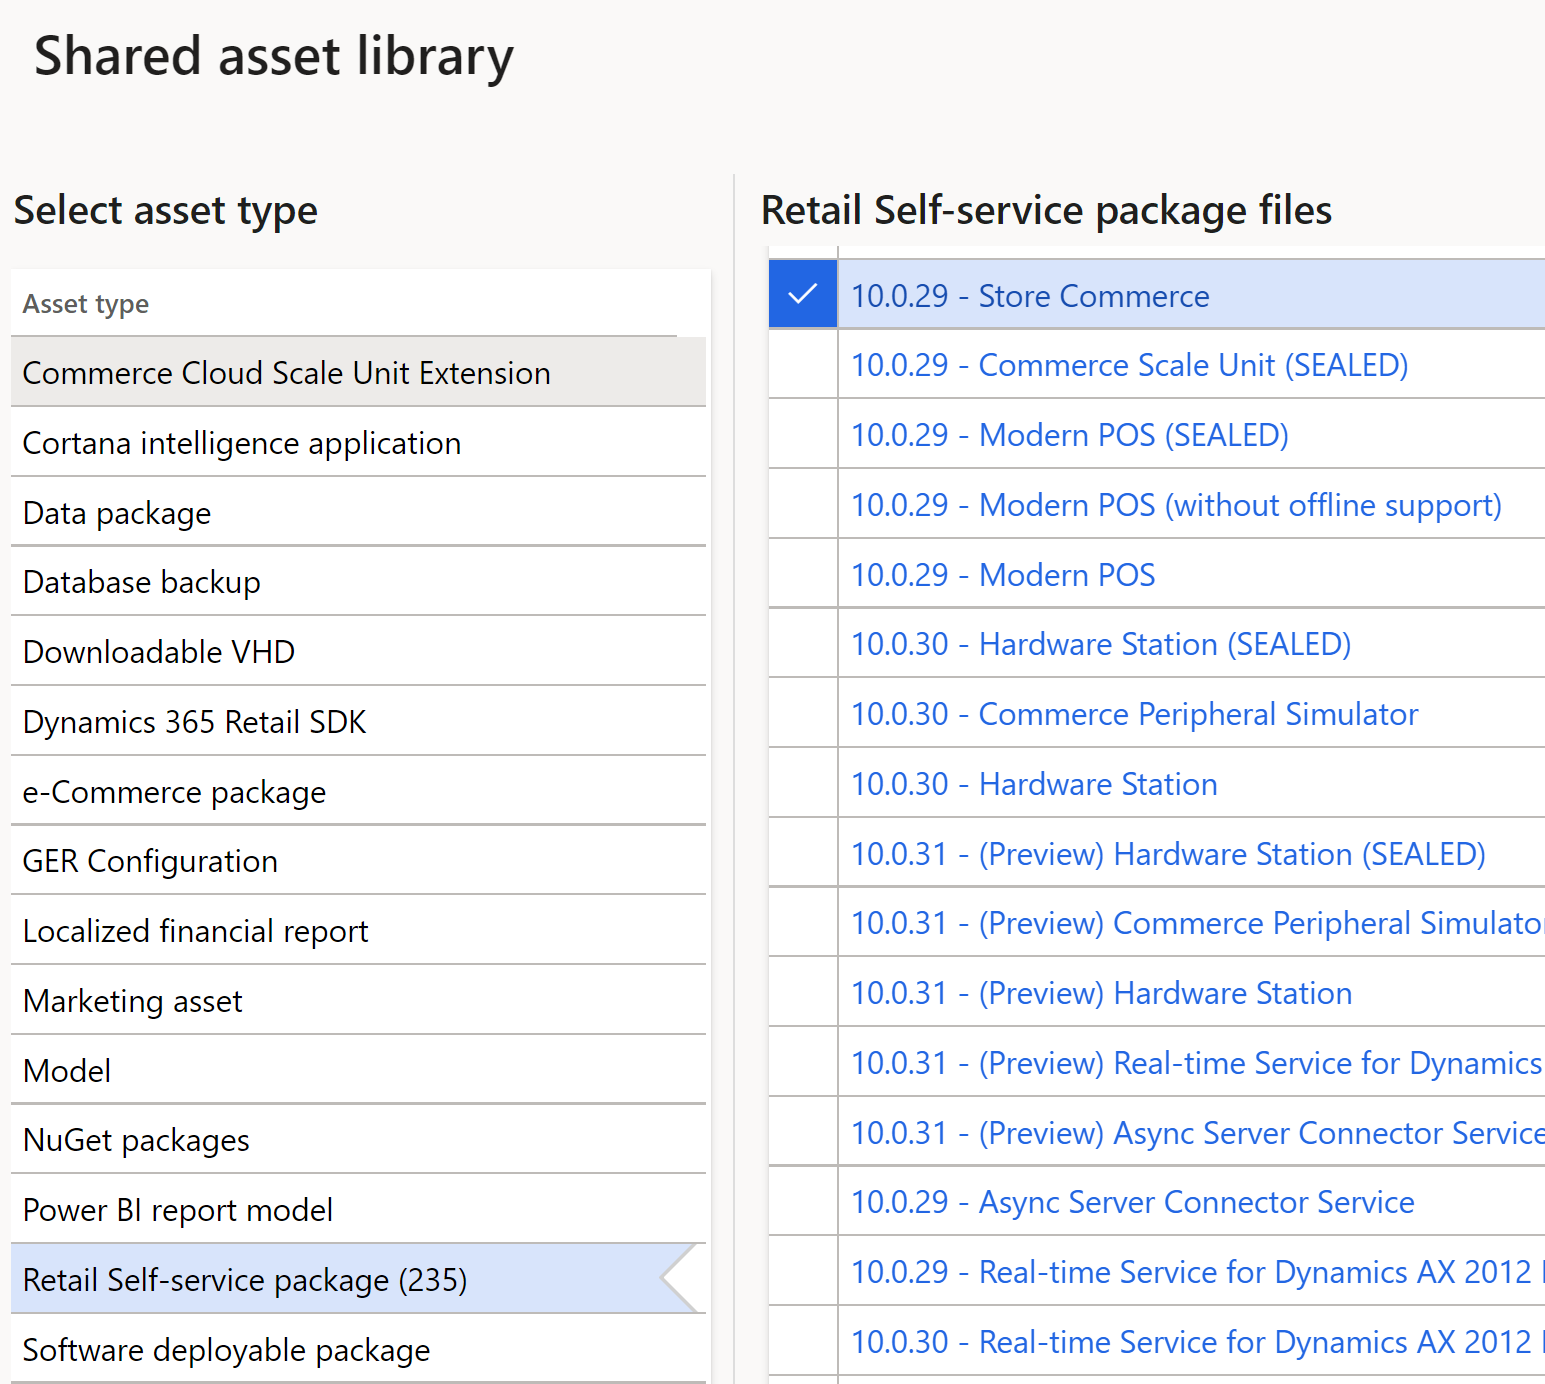Open 10.0.30 - Commerce Peripheral Simulator link
The width and height of the screenshot is (1545, 1384).
click(1135, 714)
